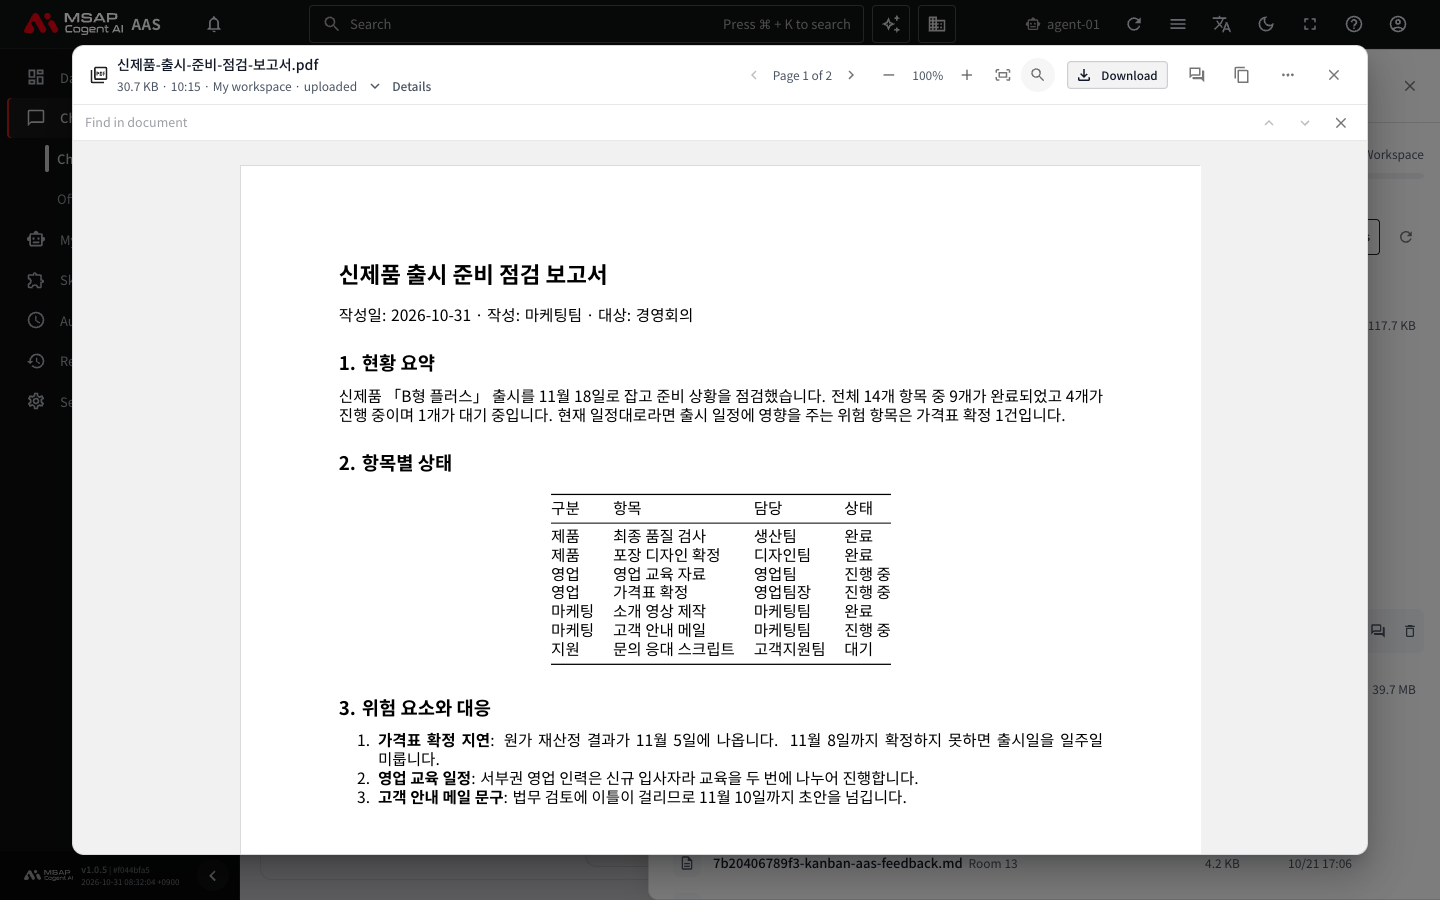Open the AI sparkle assistant button
1440x900 pixels.
tap(891, 24)
